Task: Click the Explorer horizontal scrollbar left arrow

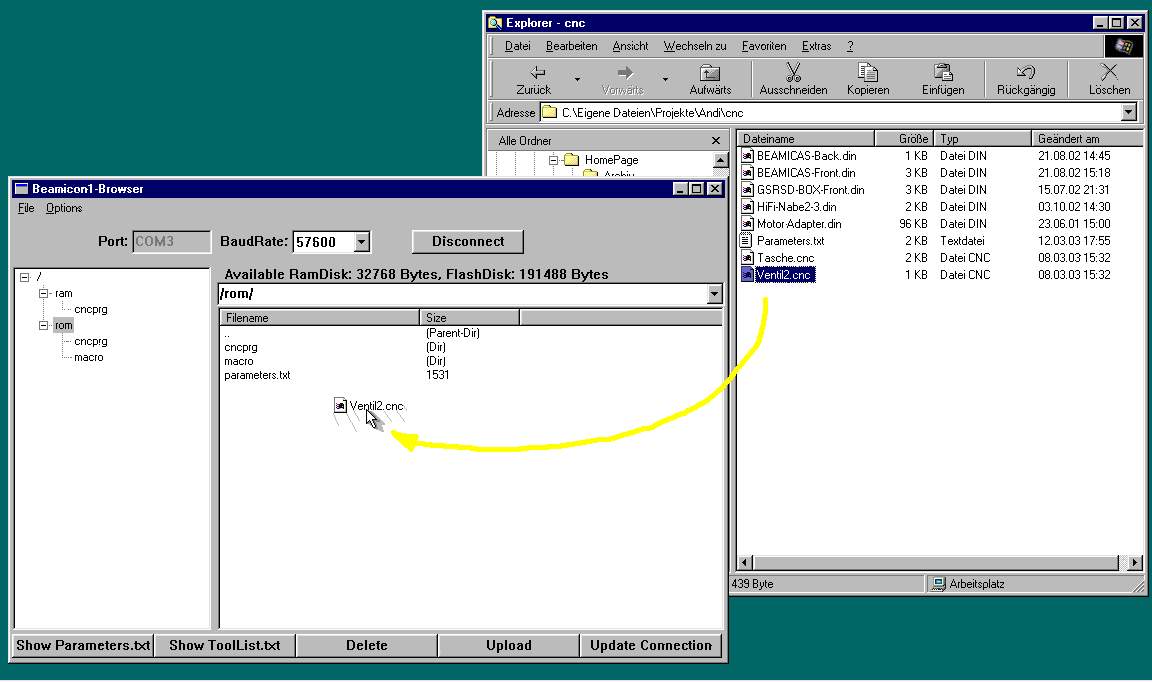Action: click(x=745, y=563)
